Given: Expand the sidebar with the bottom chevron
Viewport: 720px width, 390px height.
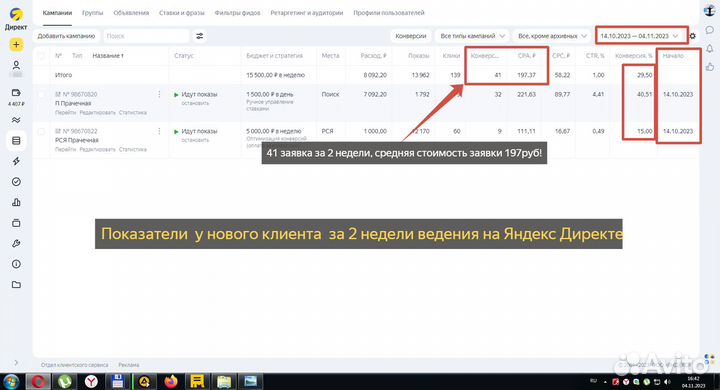Looking at the screenshot, I should 16,363.
